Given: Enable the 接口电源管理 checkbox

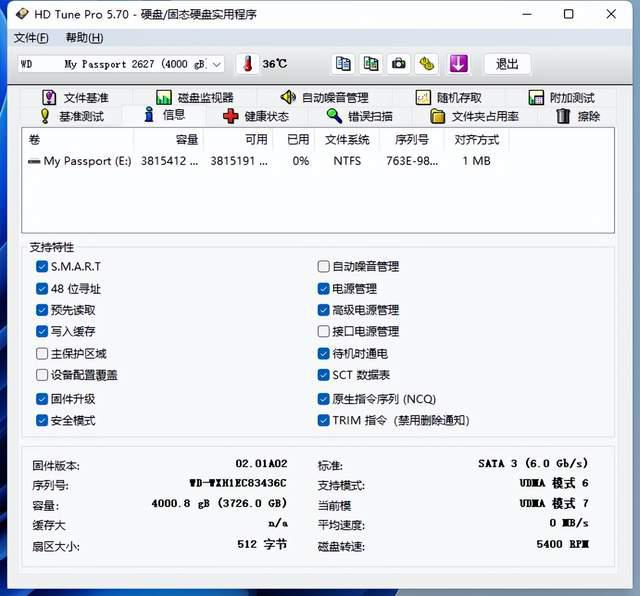Looking at the screenshot, I should [323, 331].
